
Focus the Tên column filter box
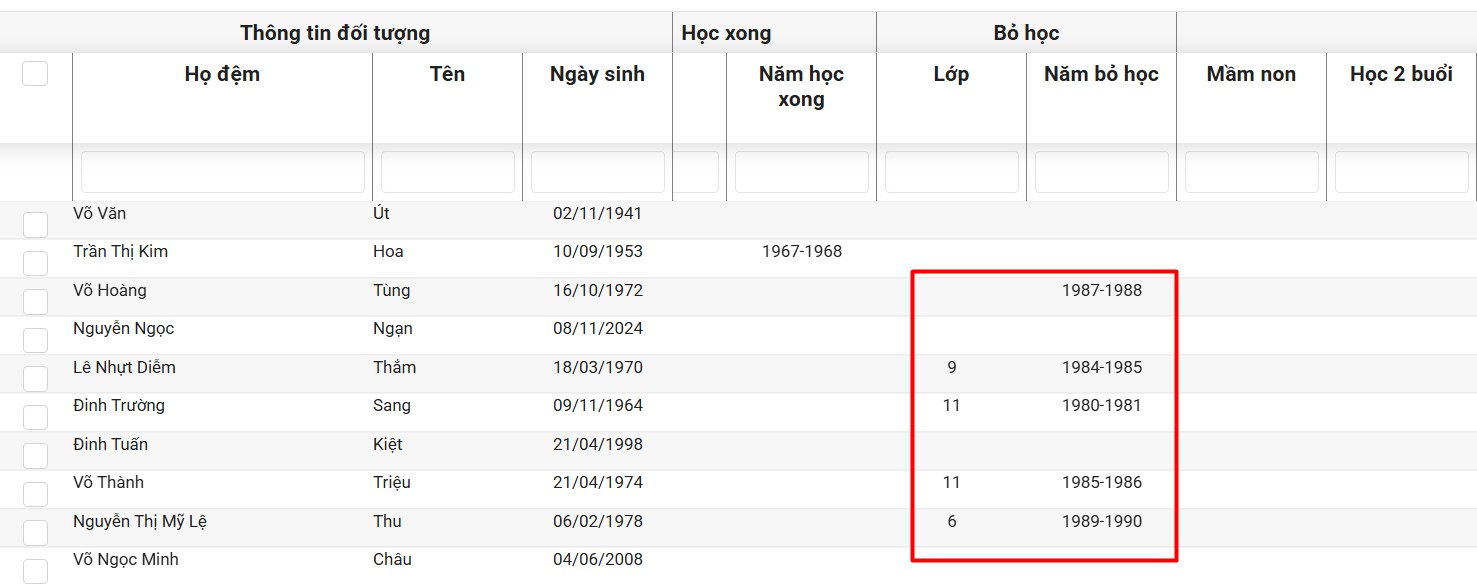click(x=447, y=172)
